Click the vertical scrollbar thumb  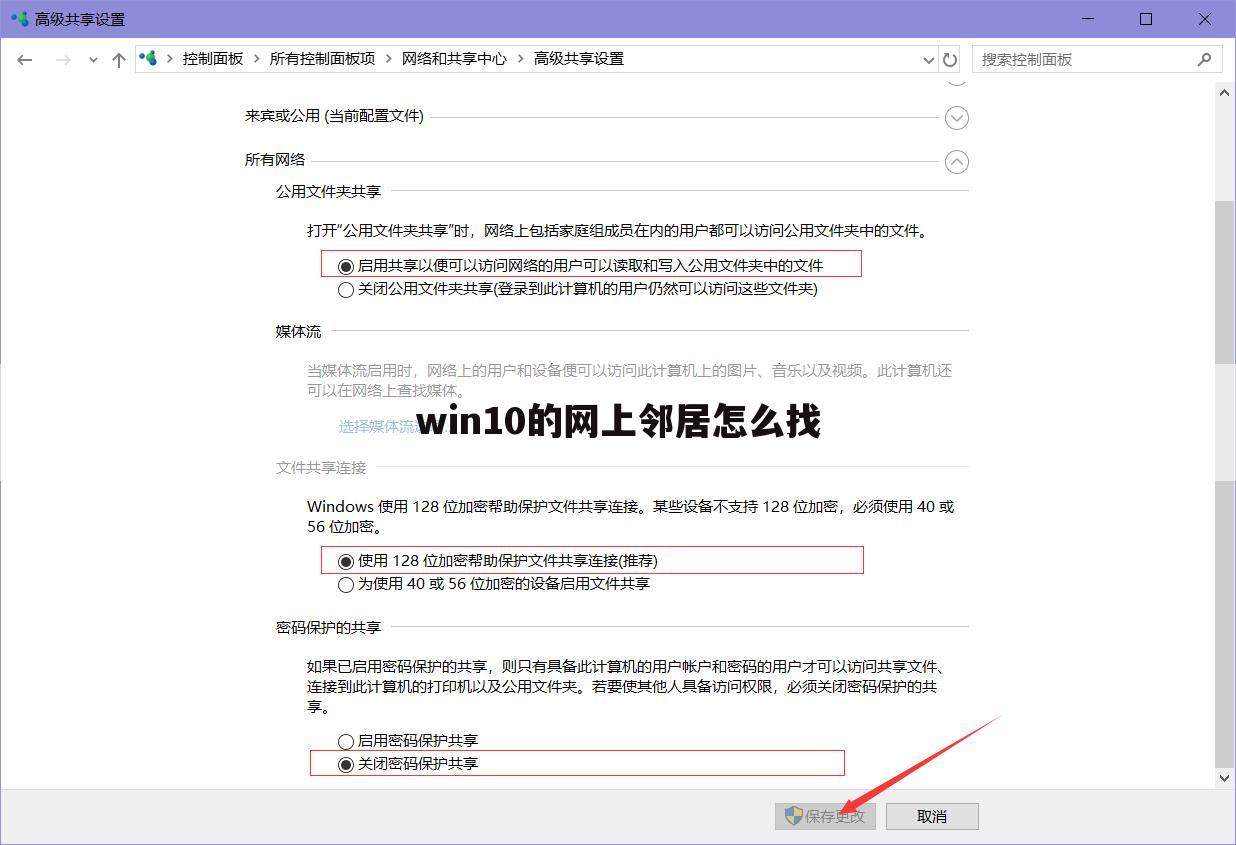pyautogui.click(x=1224, y=482)
